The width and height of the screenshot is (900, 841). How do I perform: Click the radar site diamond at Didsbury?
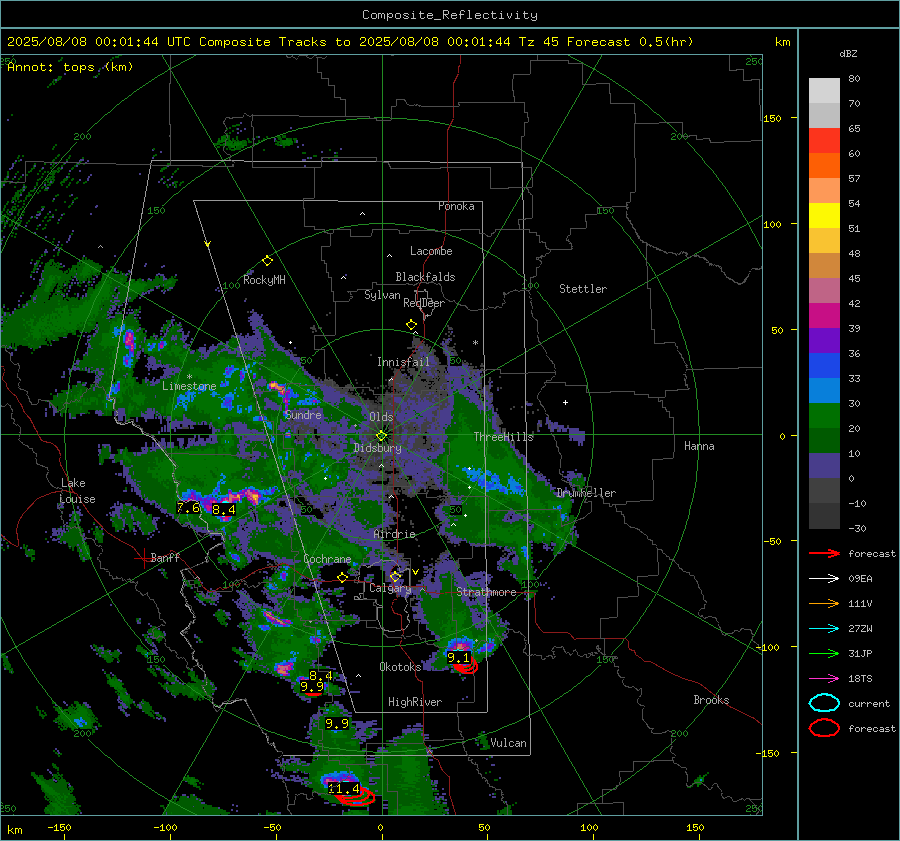pyautogui.click(x=381, y=436)
